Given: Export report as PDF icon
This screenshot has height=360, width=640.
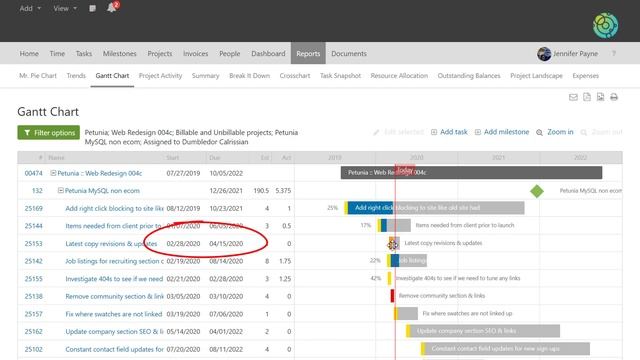Looking at the screenshot, I should point(587,97).
